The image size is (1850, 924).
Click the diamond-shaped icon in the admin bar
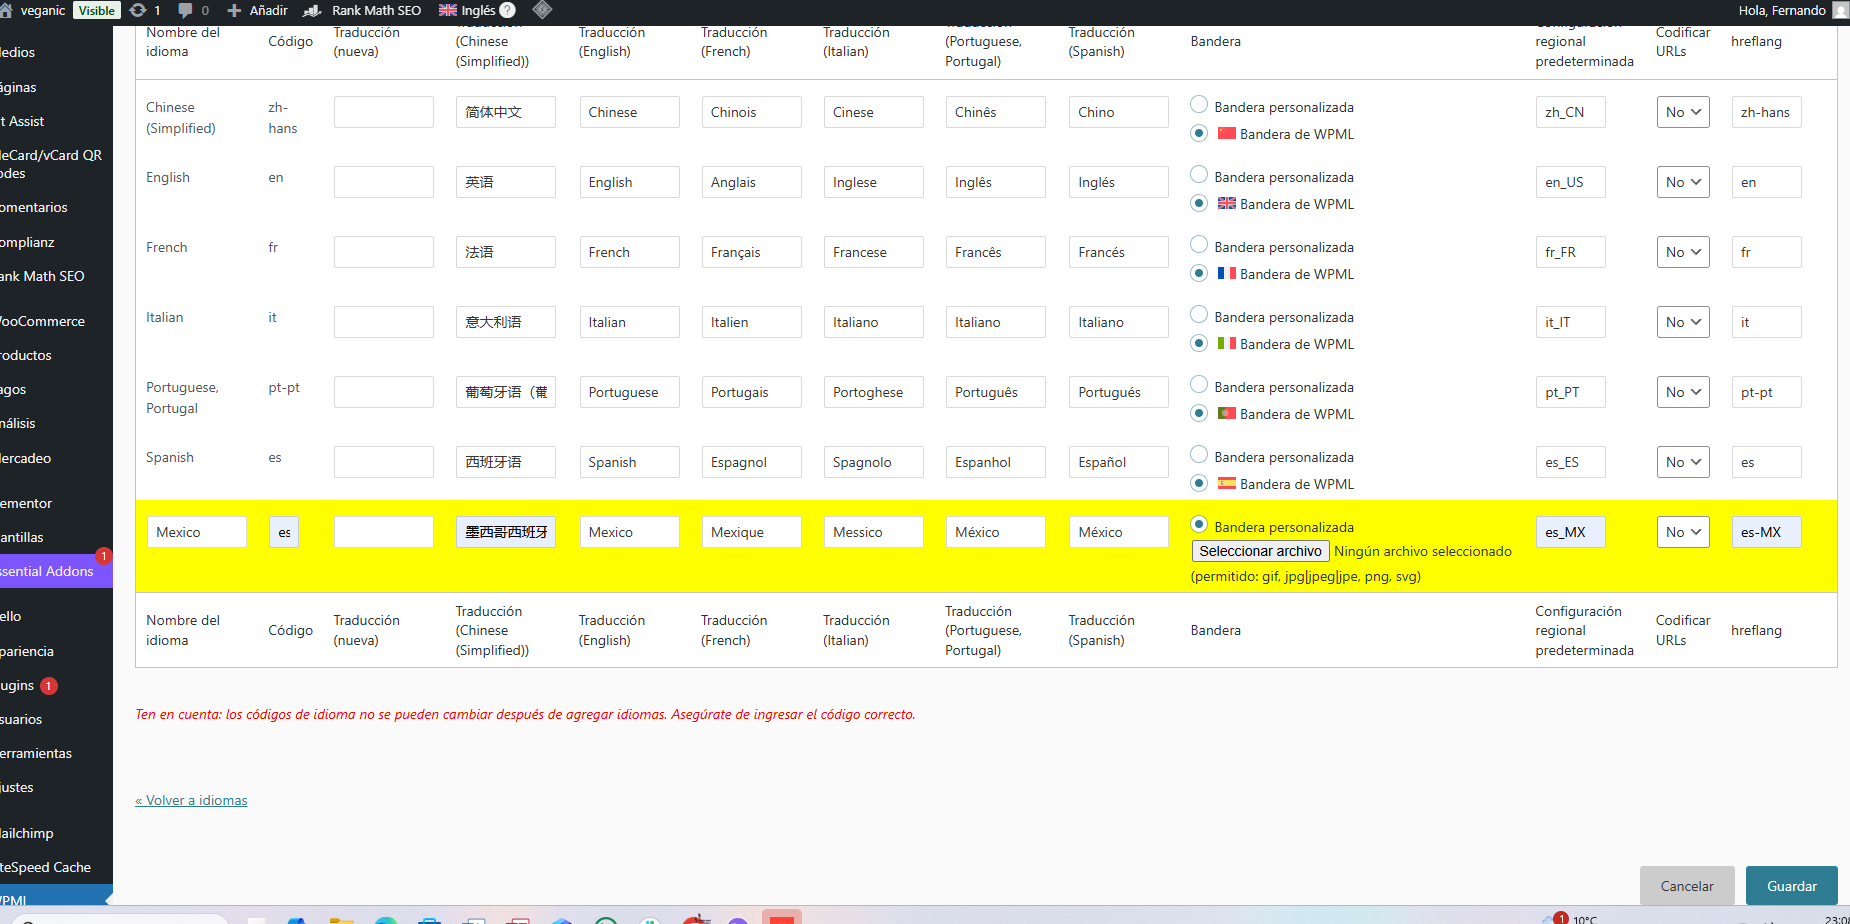542,10
